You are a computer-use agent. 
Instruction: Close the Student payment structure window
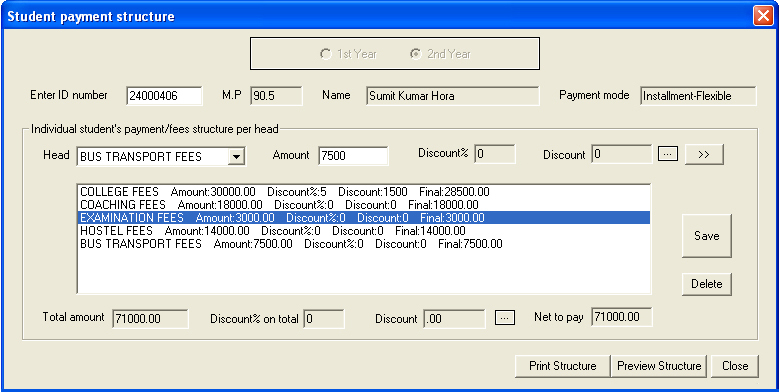point(763,16)
